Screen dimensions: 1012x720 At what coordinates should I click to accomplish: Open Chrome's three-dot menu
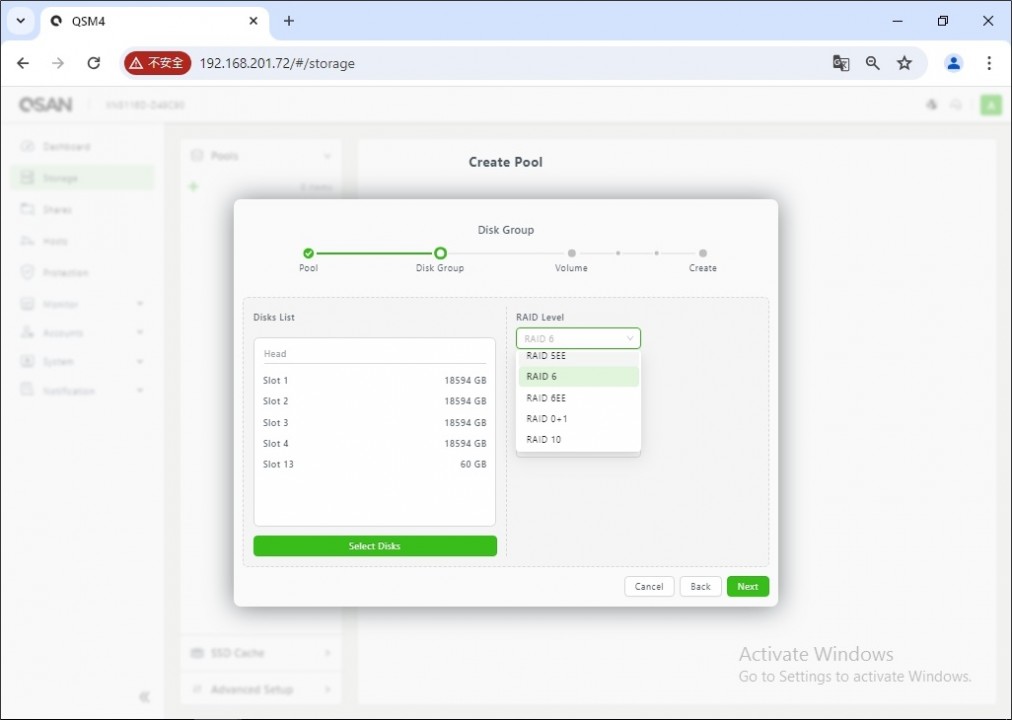pyautogui.click(x=988, y=63)
